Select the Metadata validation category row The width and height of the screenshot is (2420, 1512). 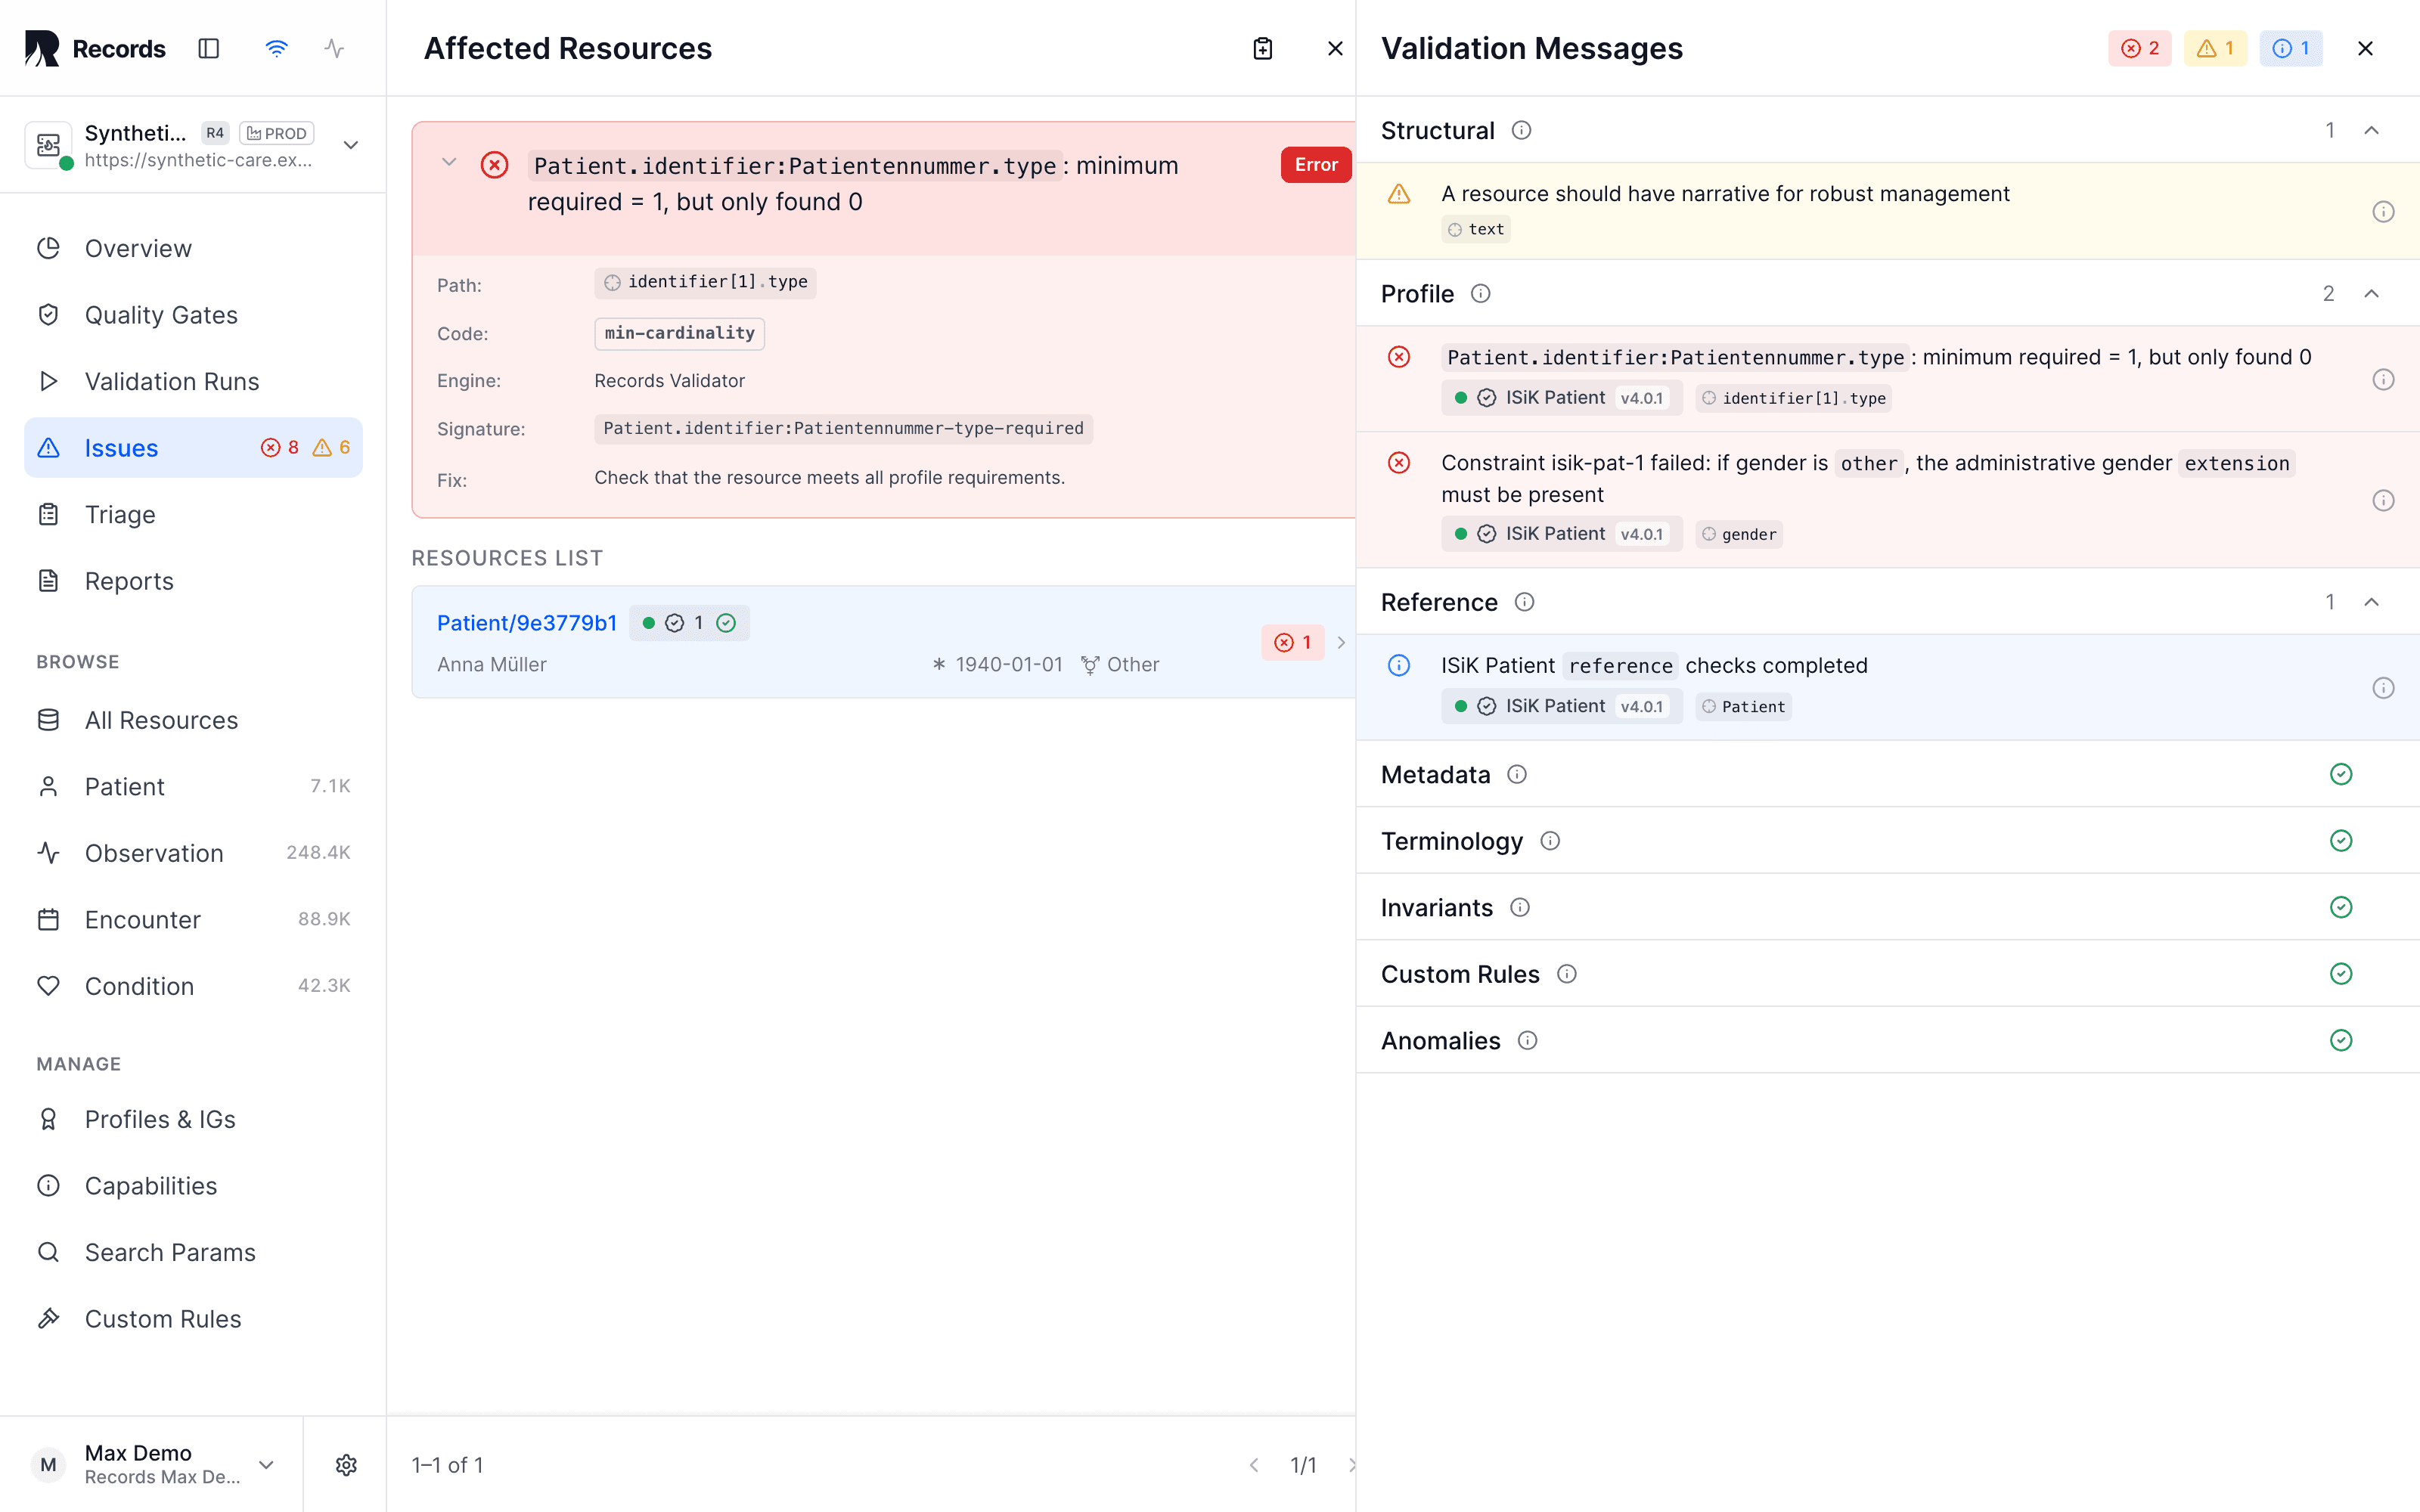1887,774
